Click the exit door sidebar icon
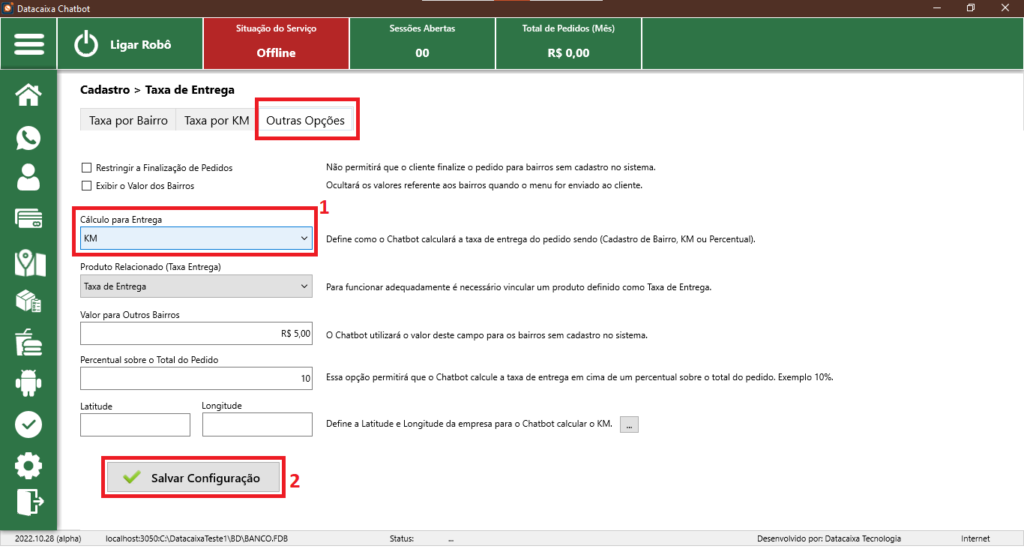The width and height of the screenshot is (1024, 549). 29,502
